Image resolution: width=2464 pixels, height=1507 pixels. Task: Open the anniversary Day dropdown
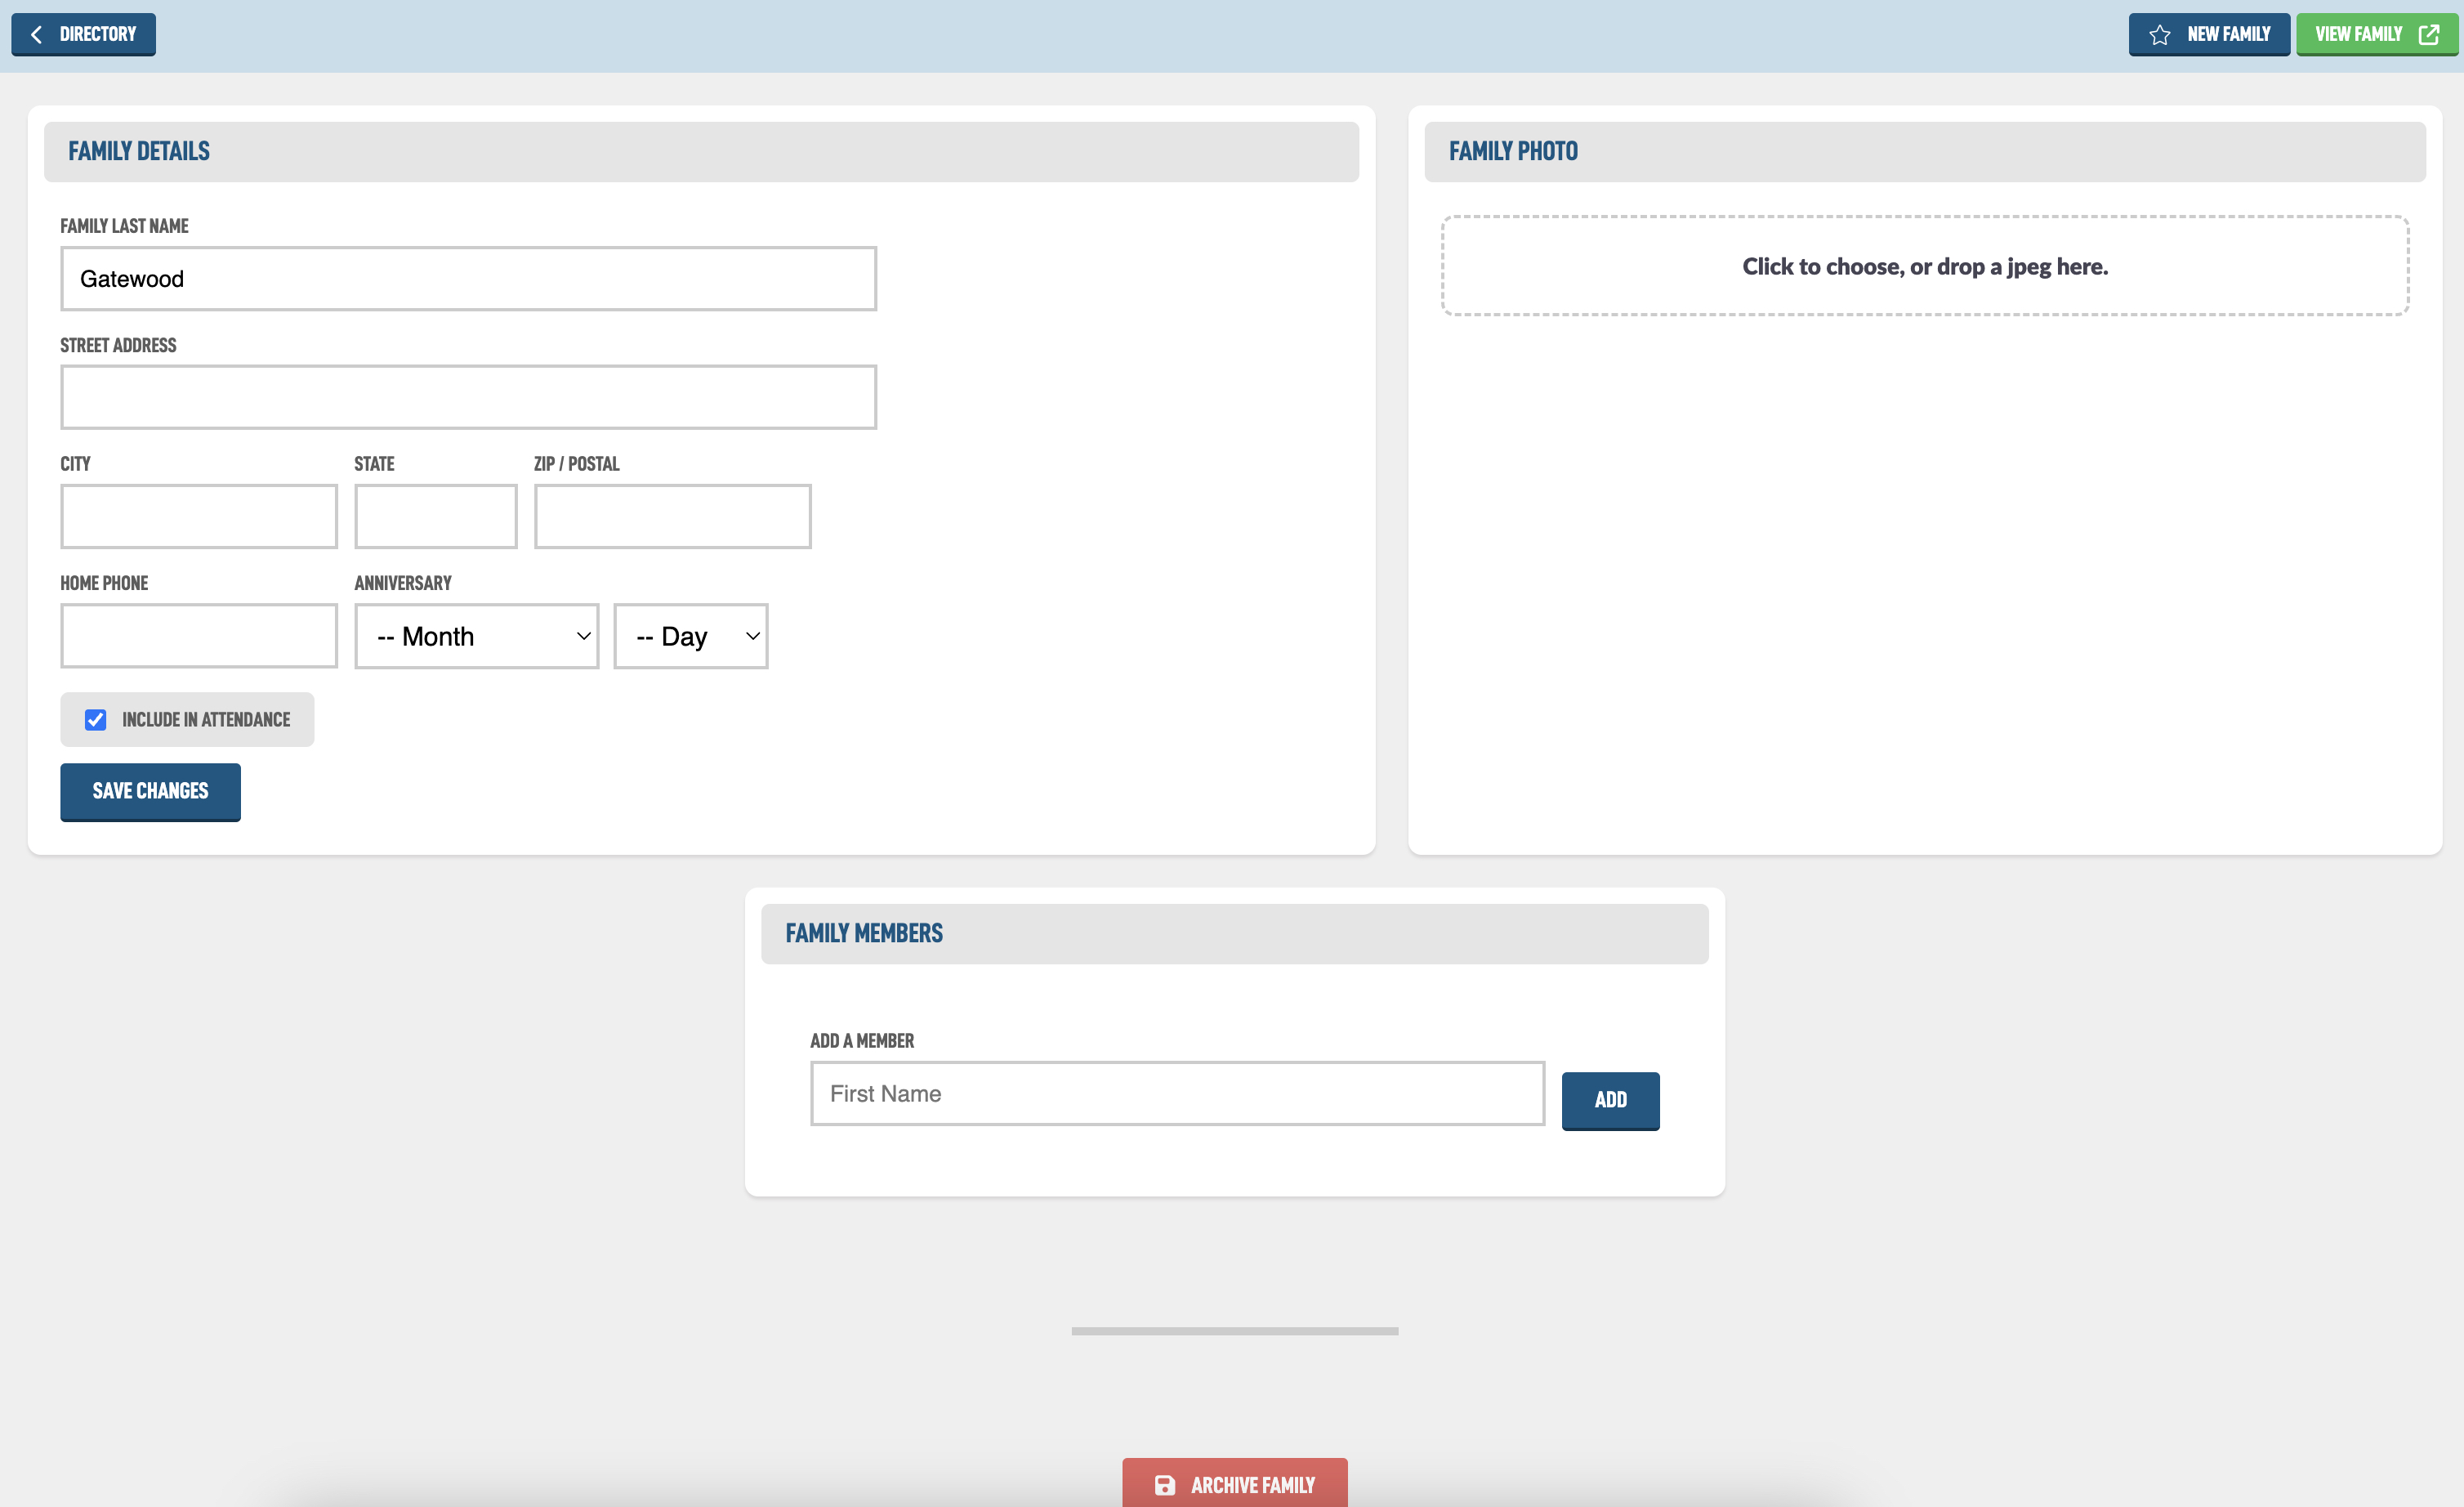tap(690, 636)
